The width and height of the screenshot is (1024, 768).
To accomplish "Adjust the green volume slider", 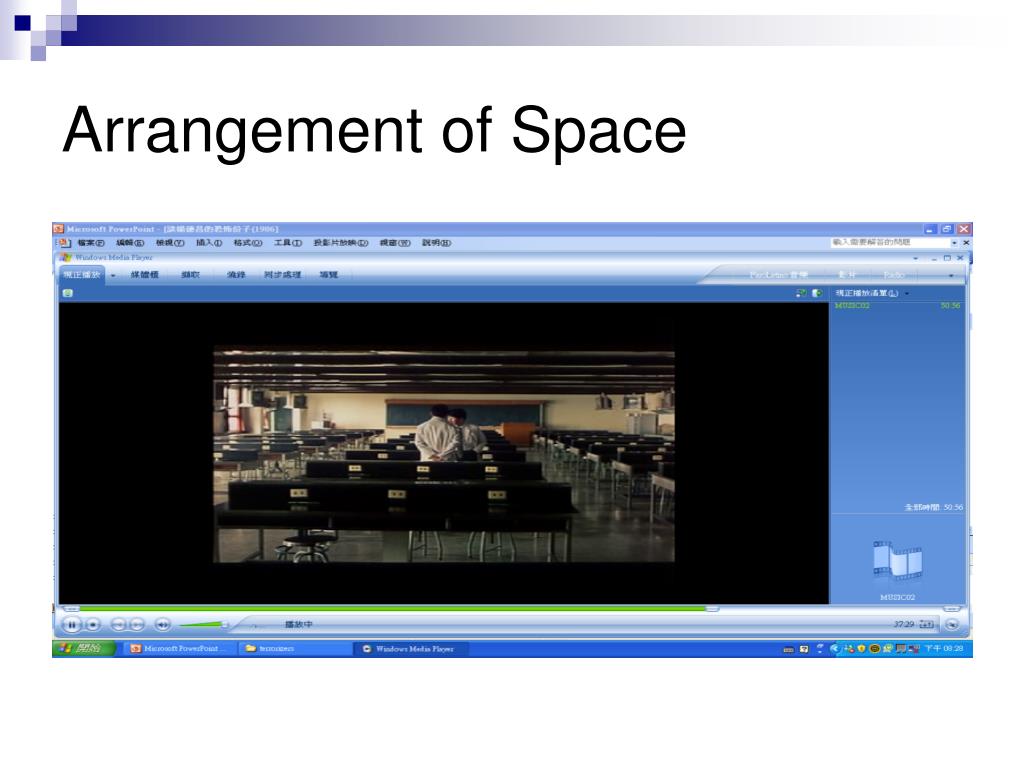I will coord(202,625).
